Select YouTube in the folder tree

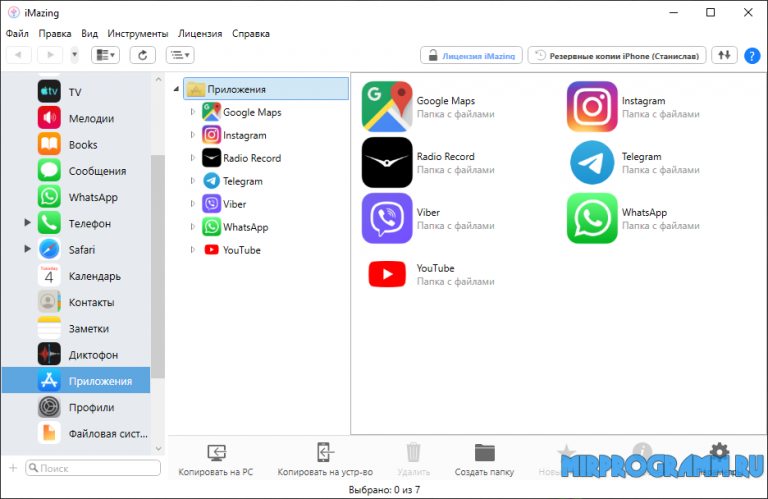[241, 250]
